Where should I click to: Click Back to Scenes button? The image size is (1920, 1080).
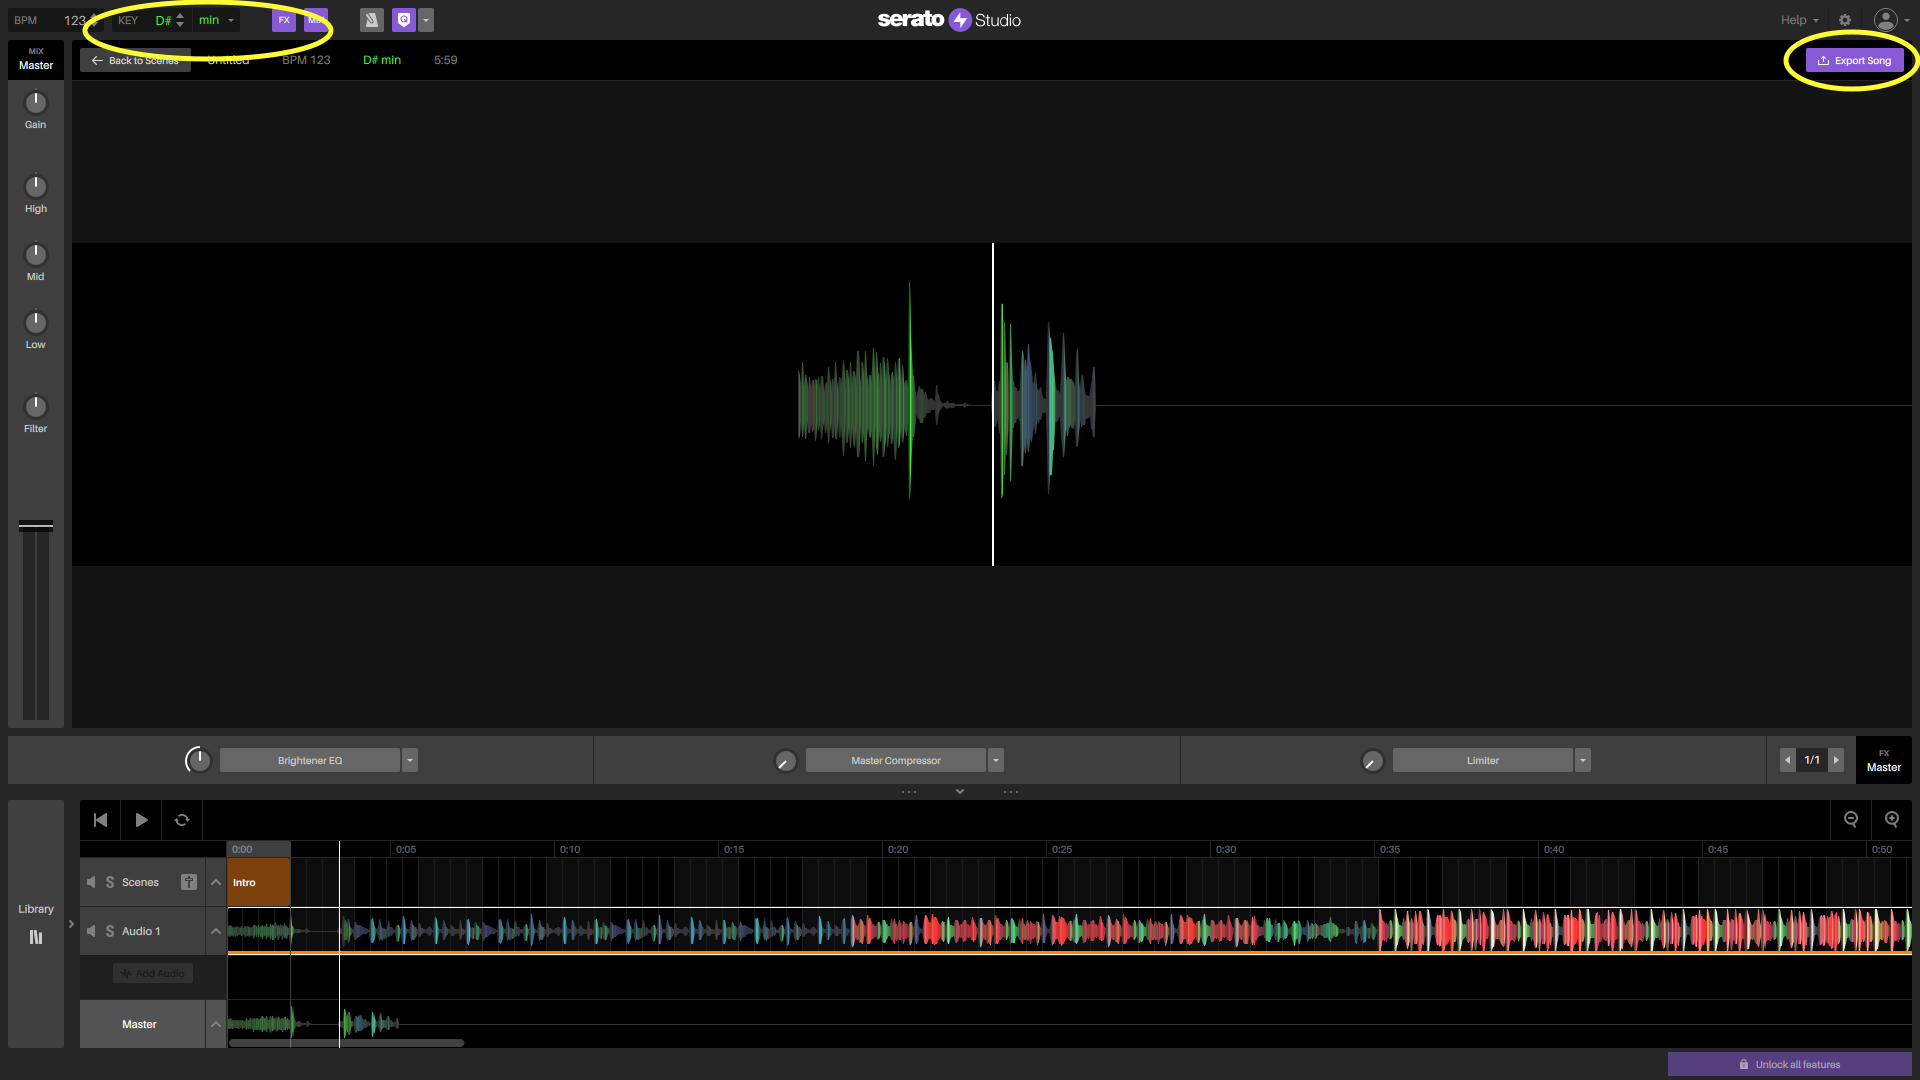point(135,60)
